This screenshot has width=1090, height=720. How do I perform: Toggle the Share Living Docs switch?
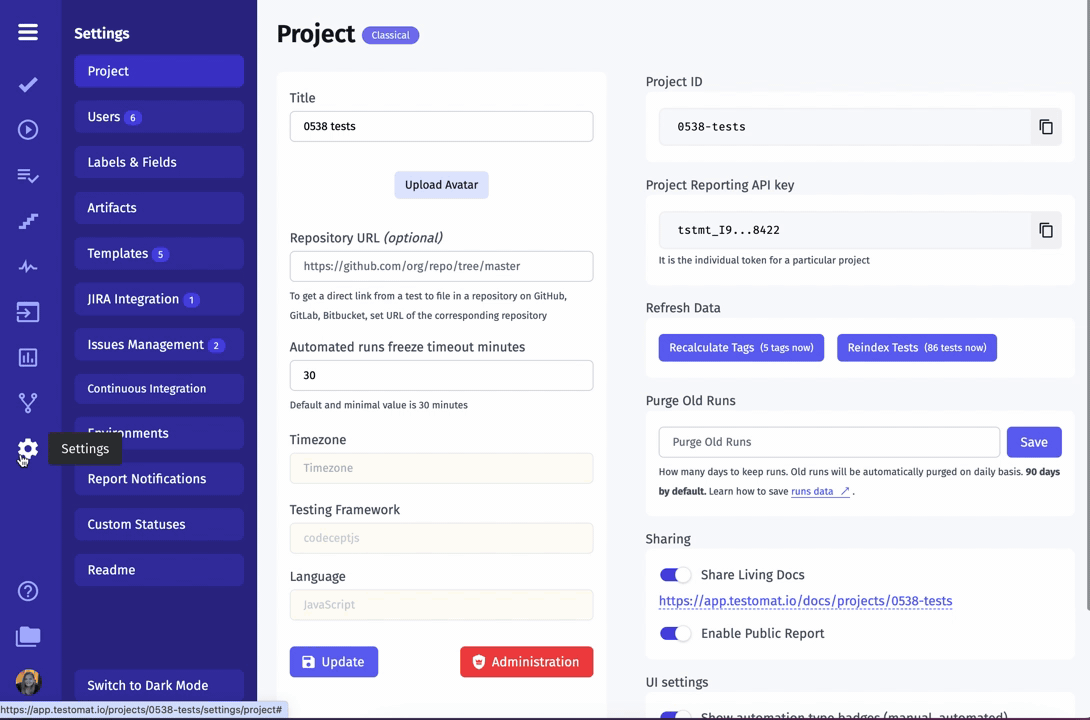pos(675,575)
